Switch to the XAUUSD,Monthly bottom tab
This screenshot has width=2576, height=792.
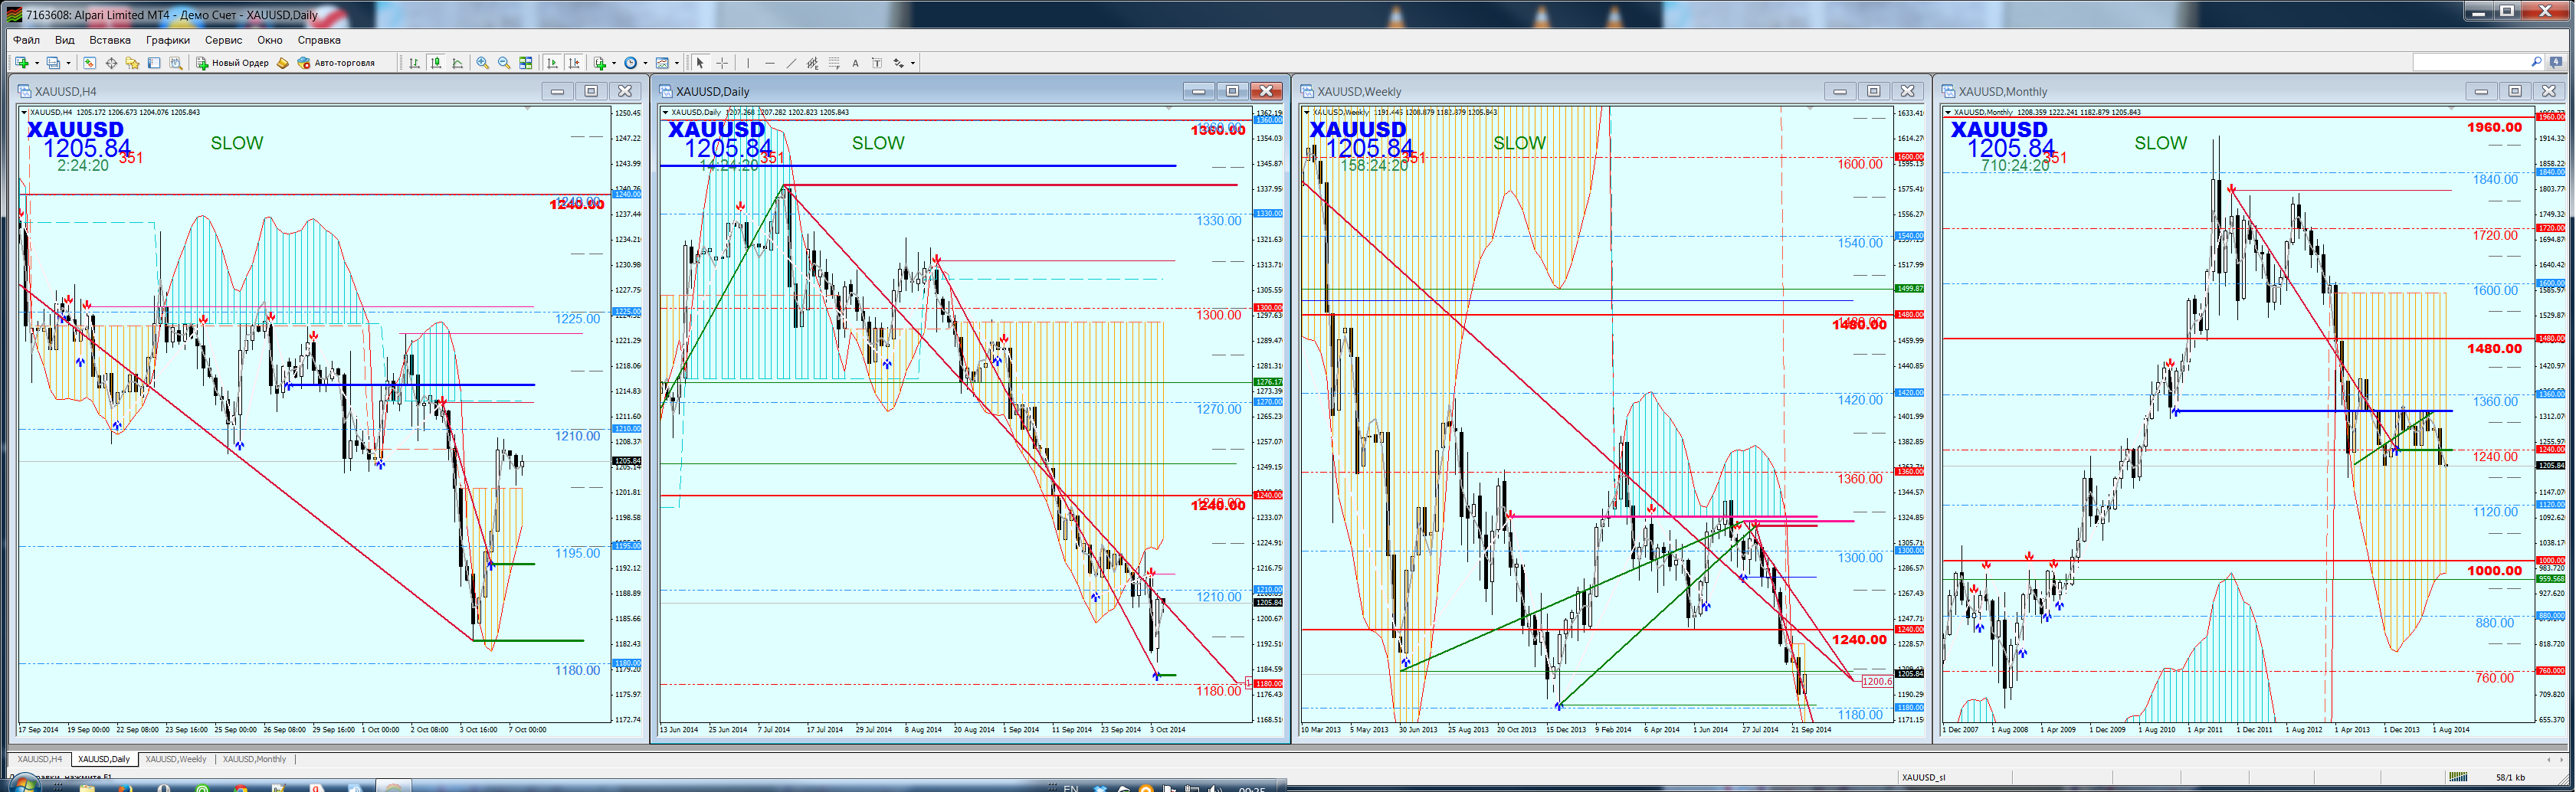click(254, 759)
